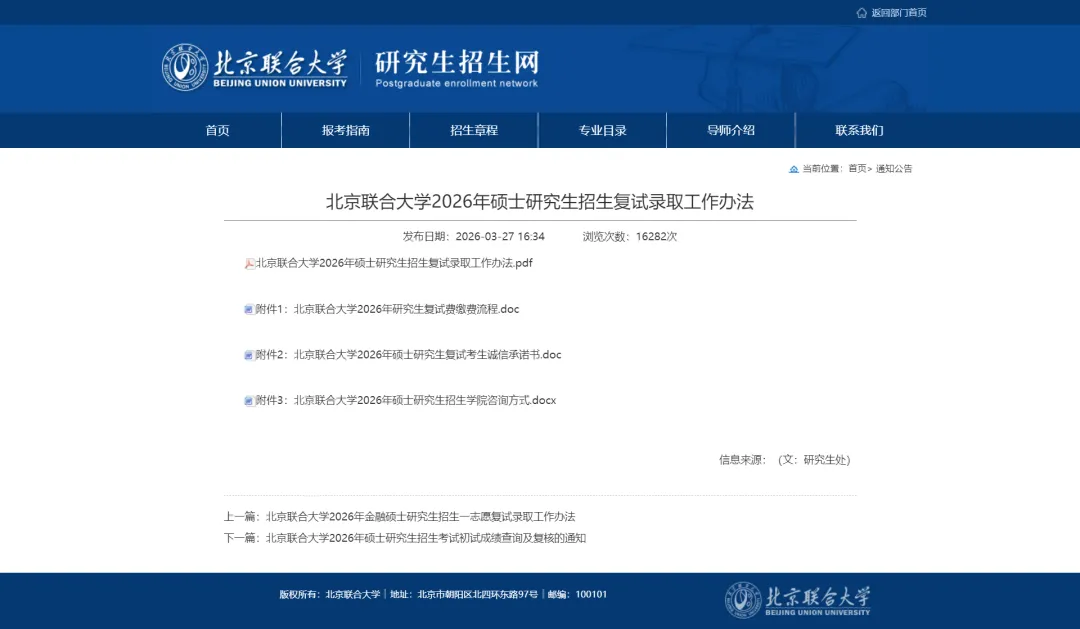Open 附件1 复试费缴费流程.doc link

point(387,309)
